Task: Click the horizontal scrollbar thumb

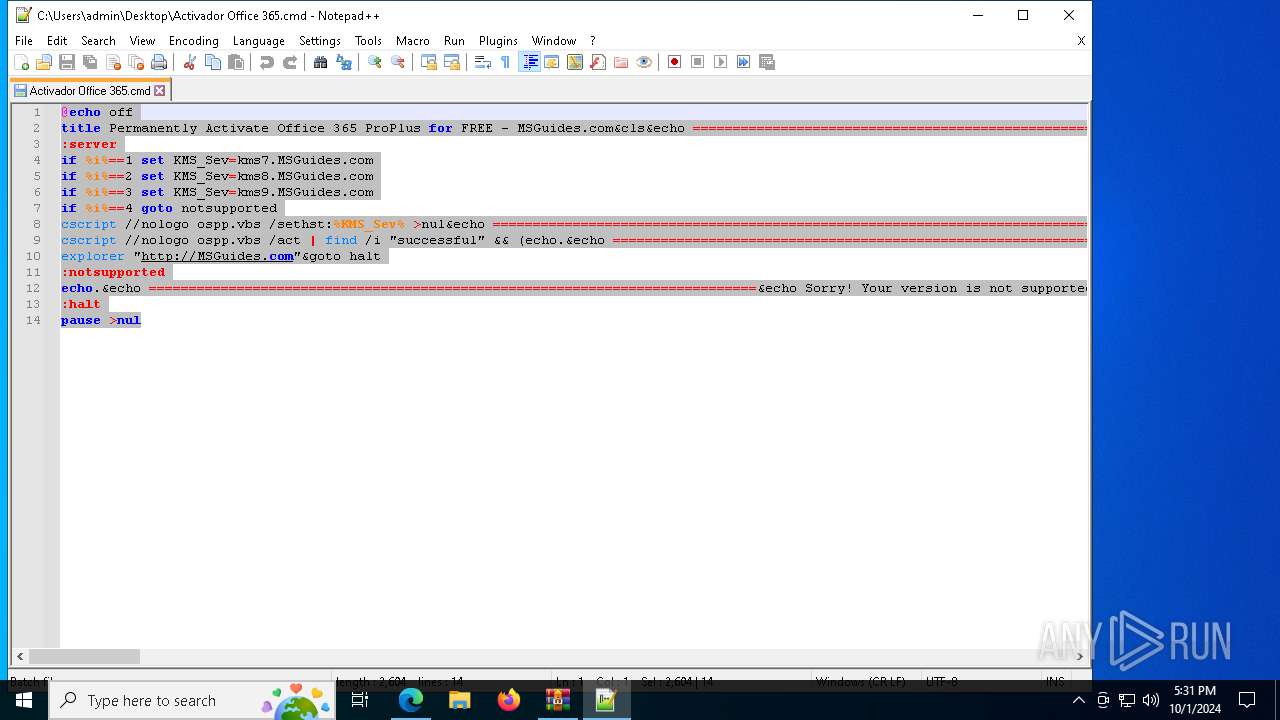Action: [x=84, y=656]
